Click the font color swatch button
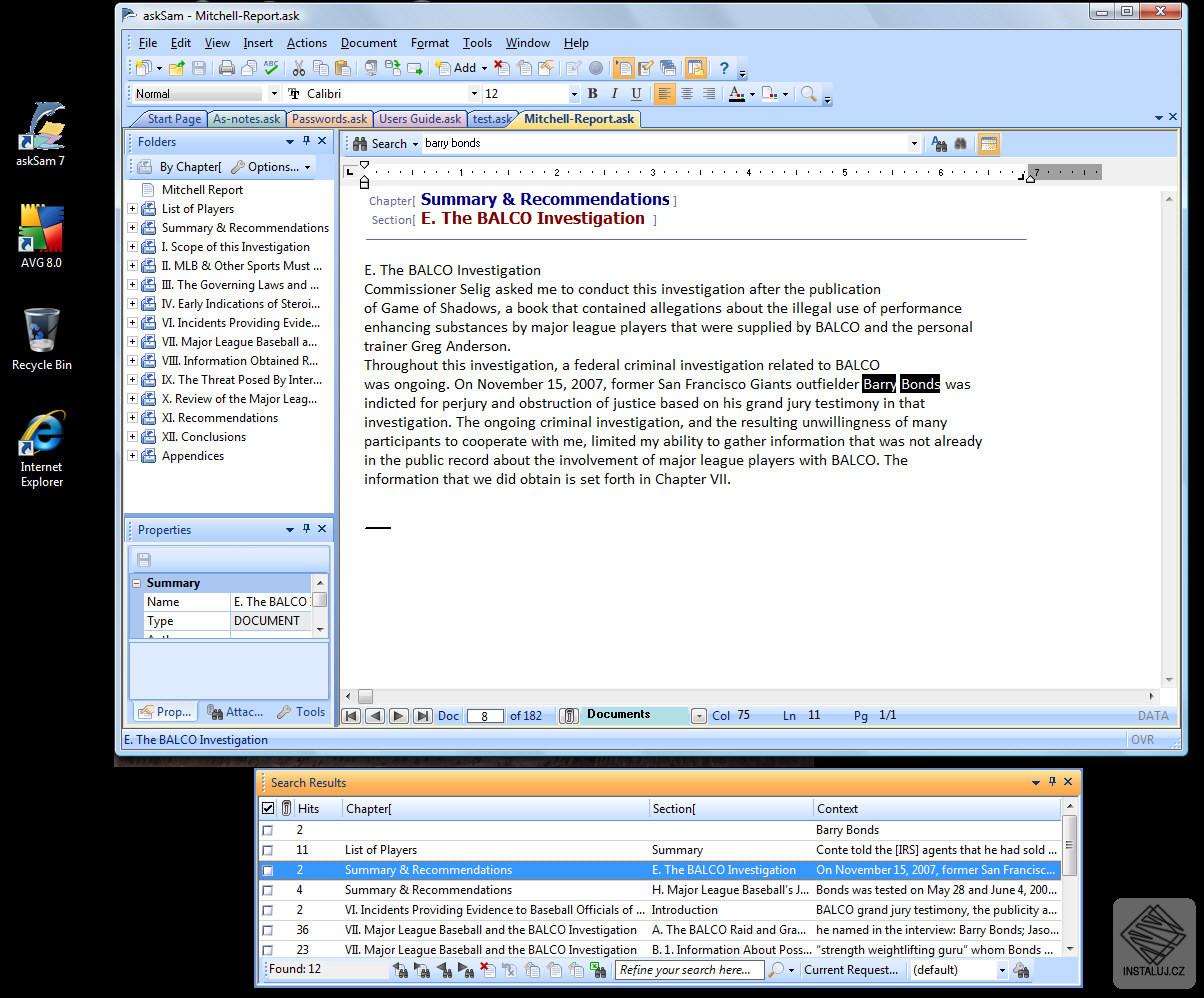This screenshot has height=998, width=1204. [x=736, y=94]
